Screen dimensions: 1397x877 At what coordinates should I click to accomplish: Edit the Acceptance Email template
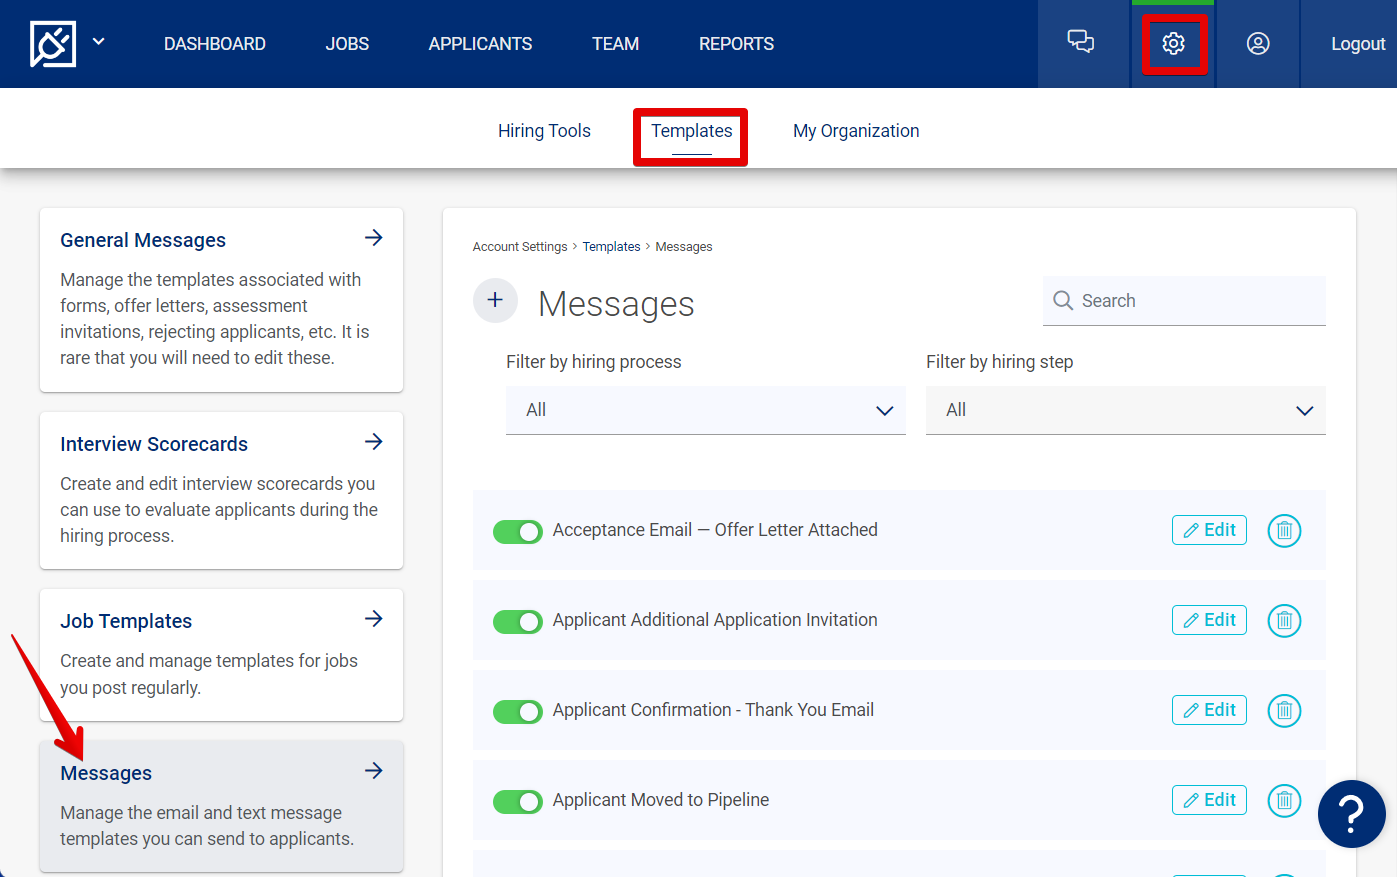point(1209,530)
